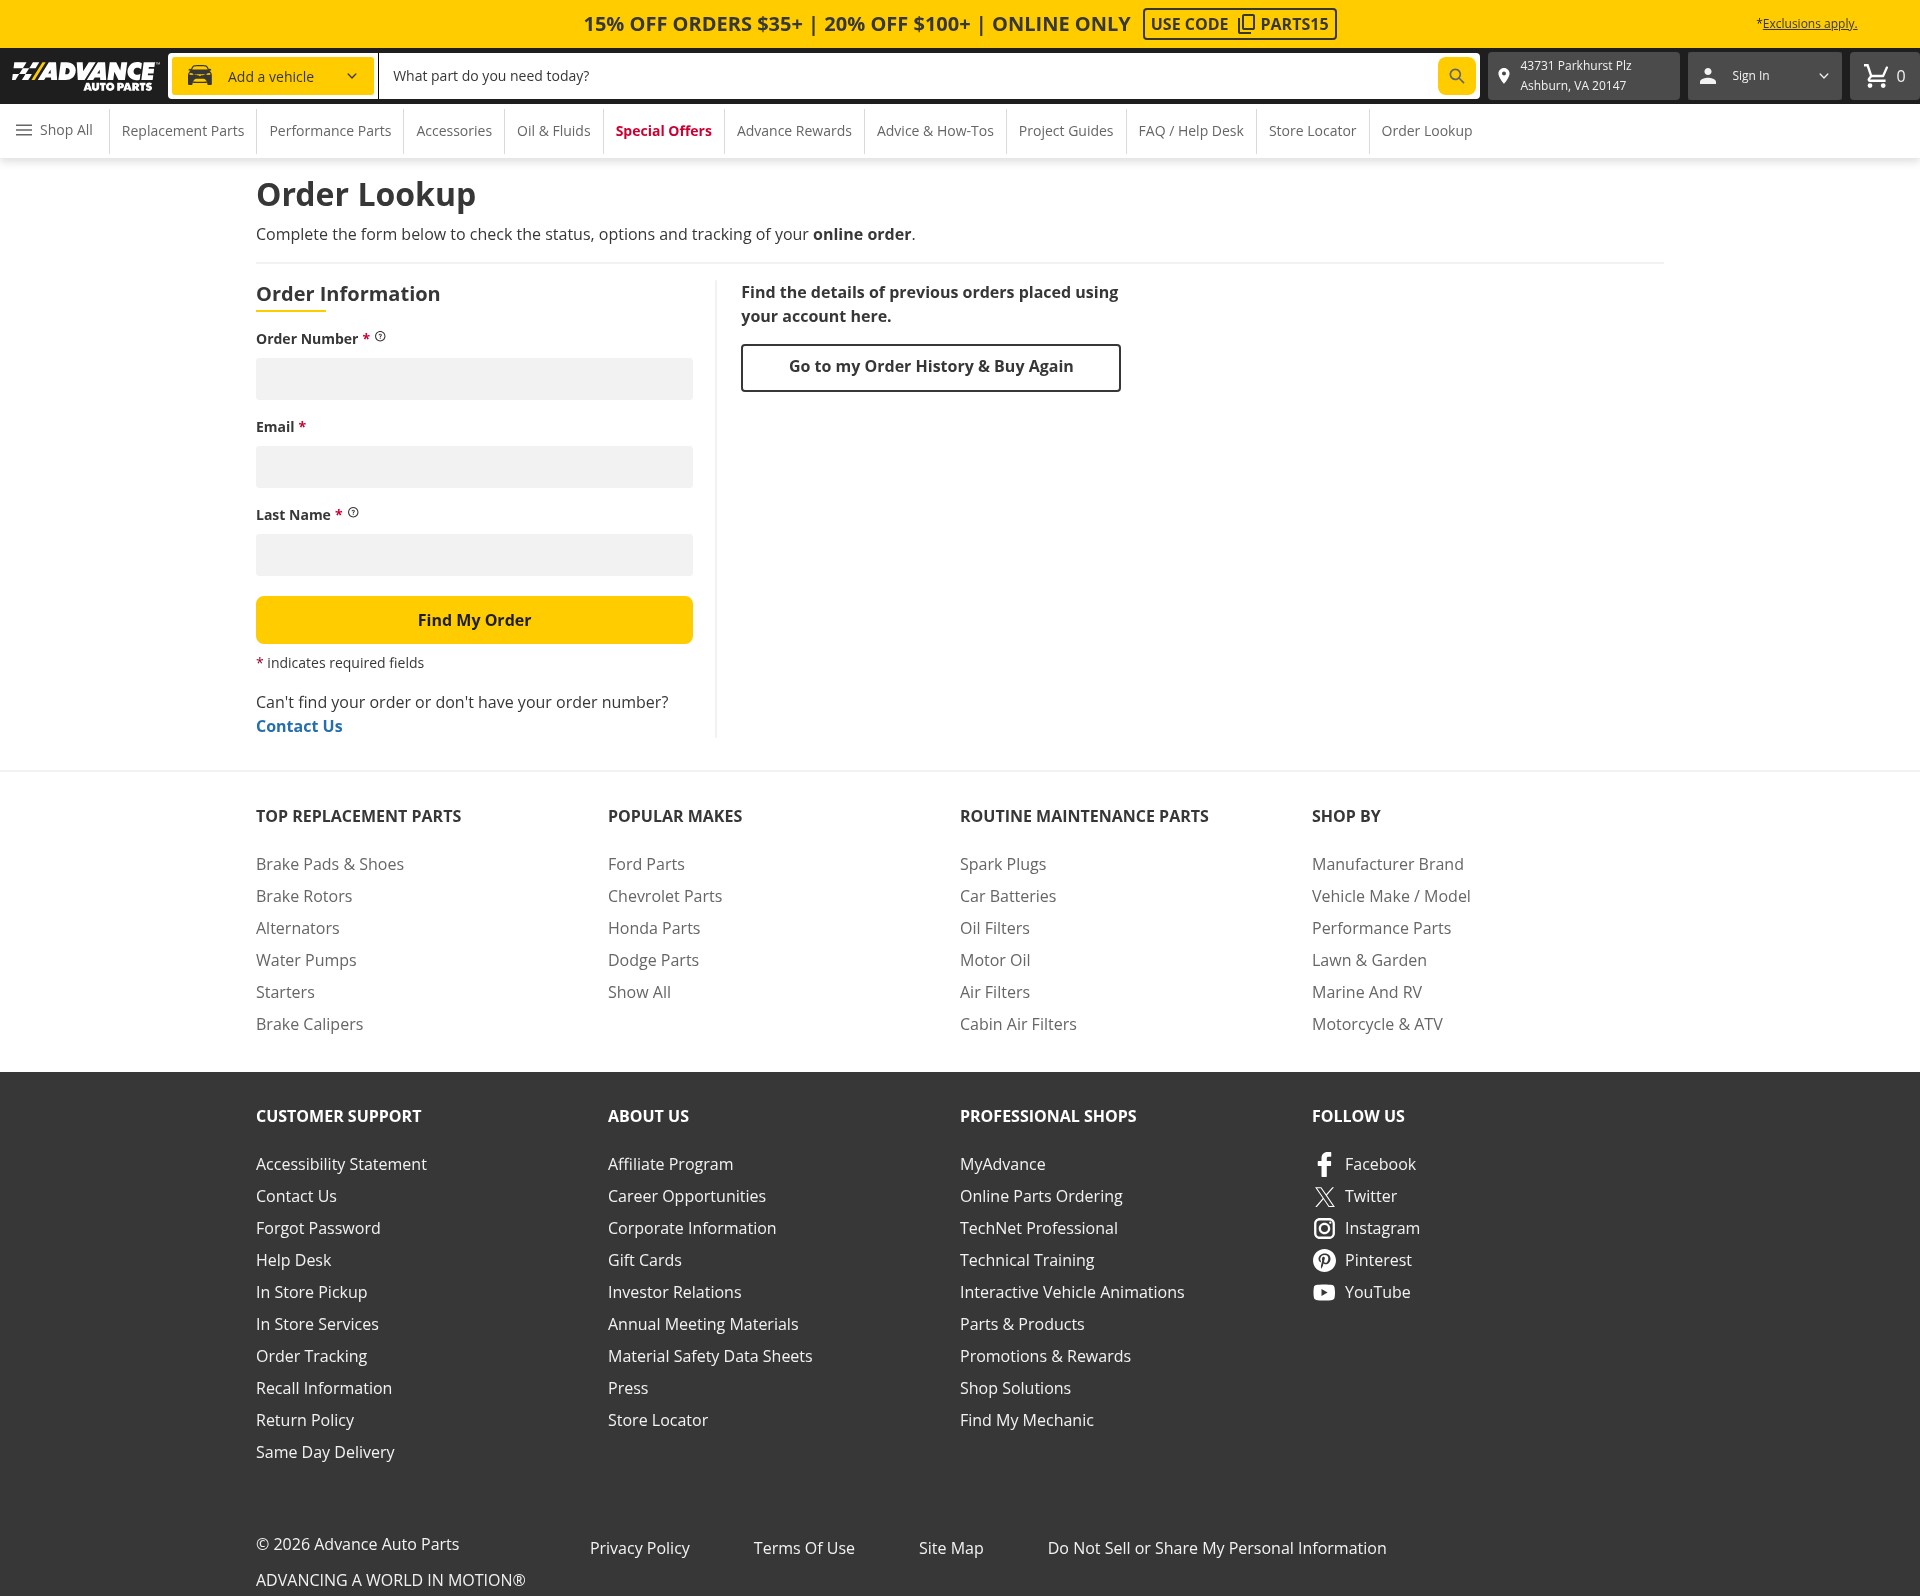Click the Find My Order button
This screenshot has height=1596, width=1920.
tap(474, 620)
